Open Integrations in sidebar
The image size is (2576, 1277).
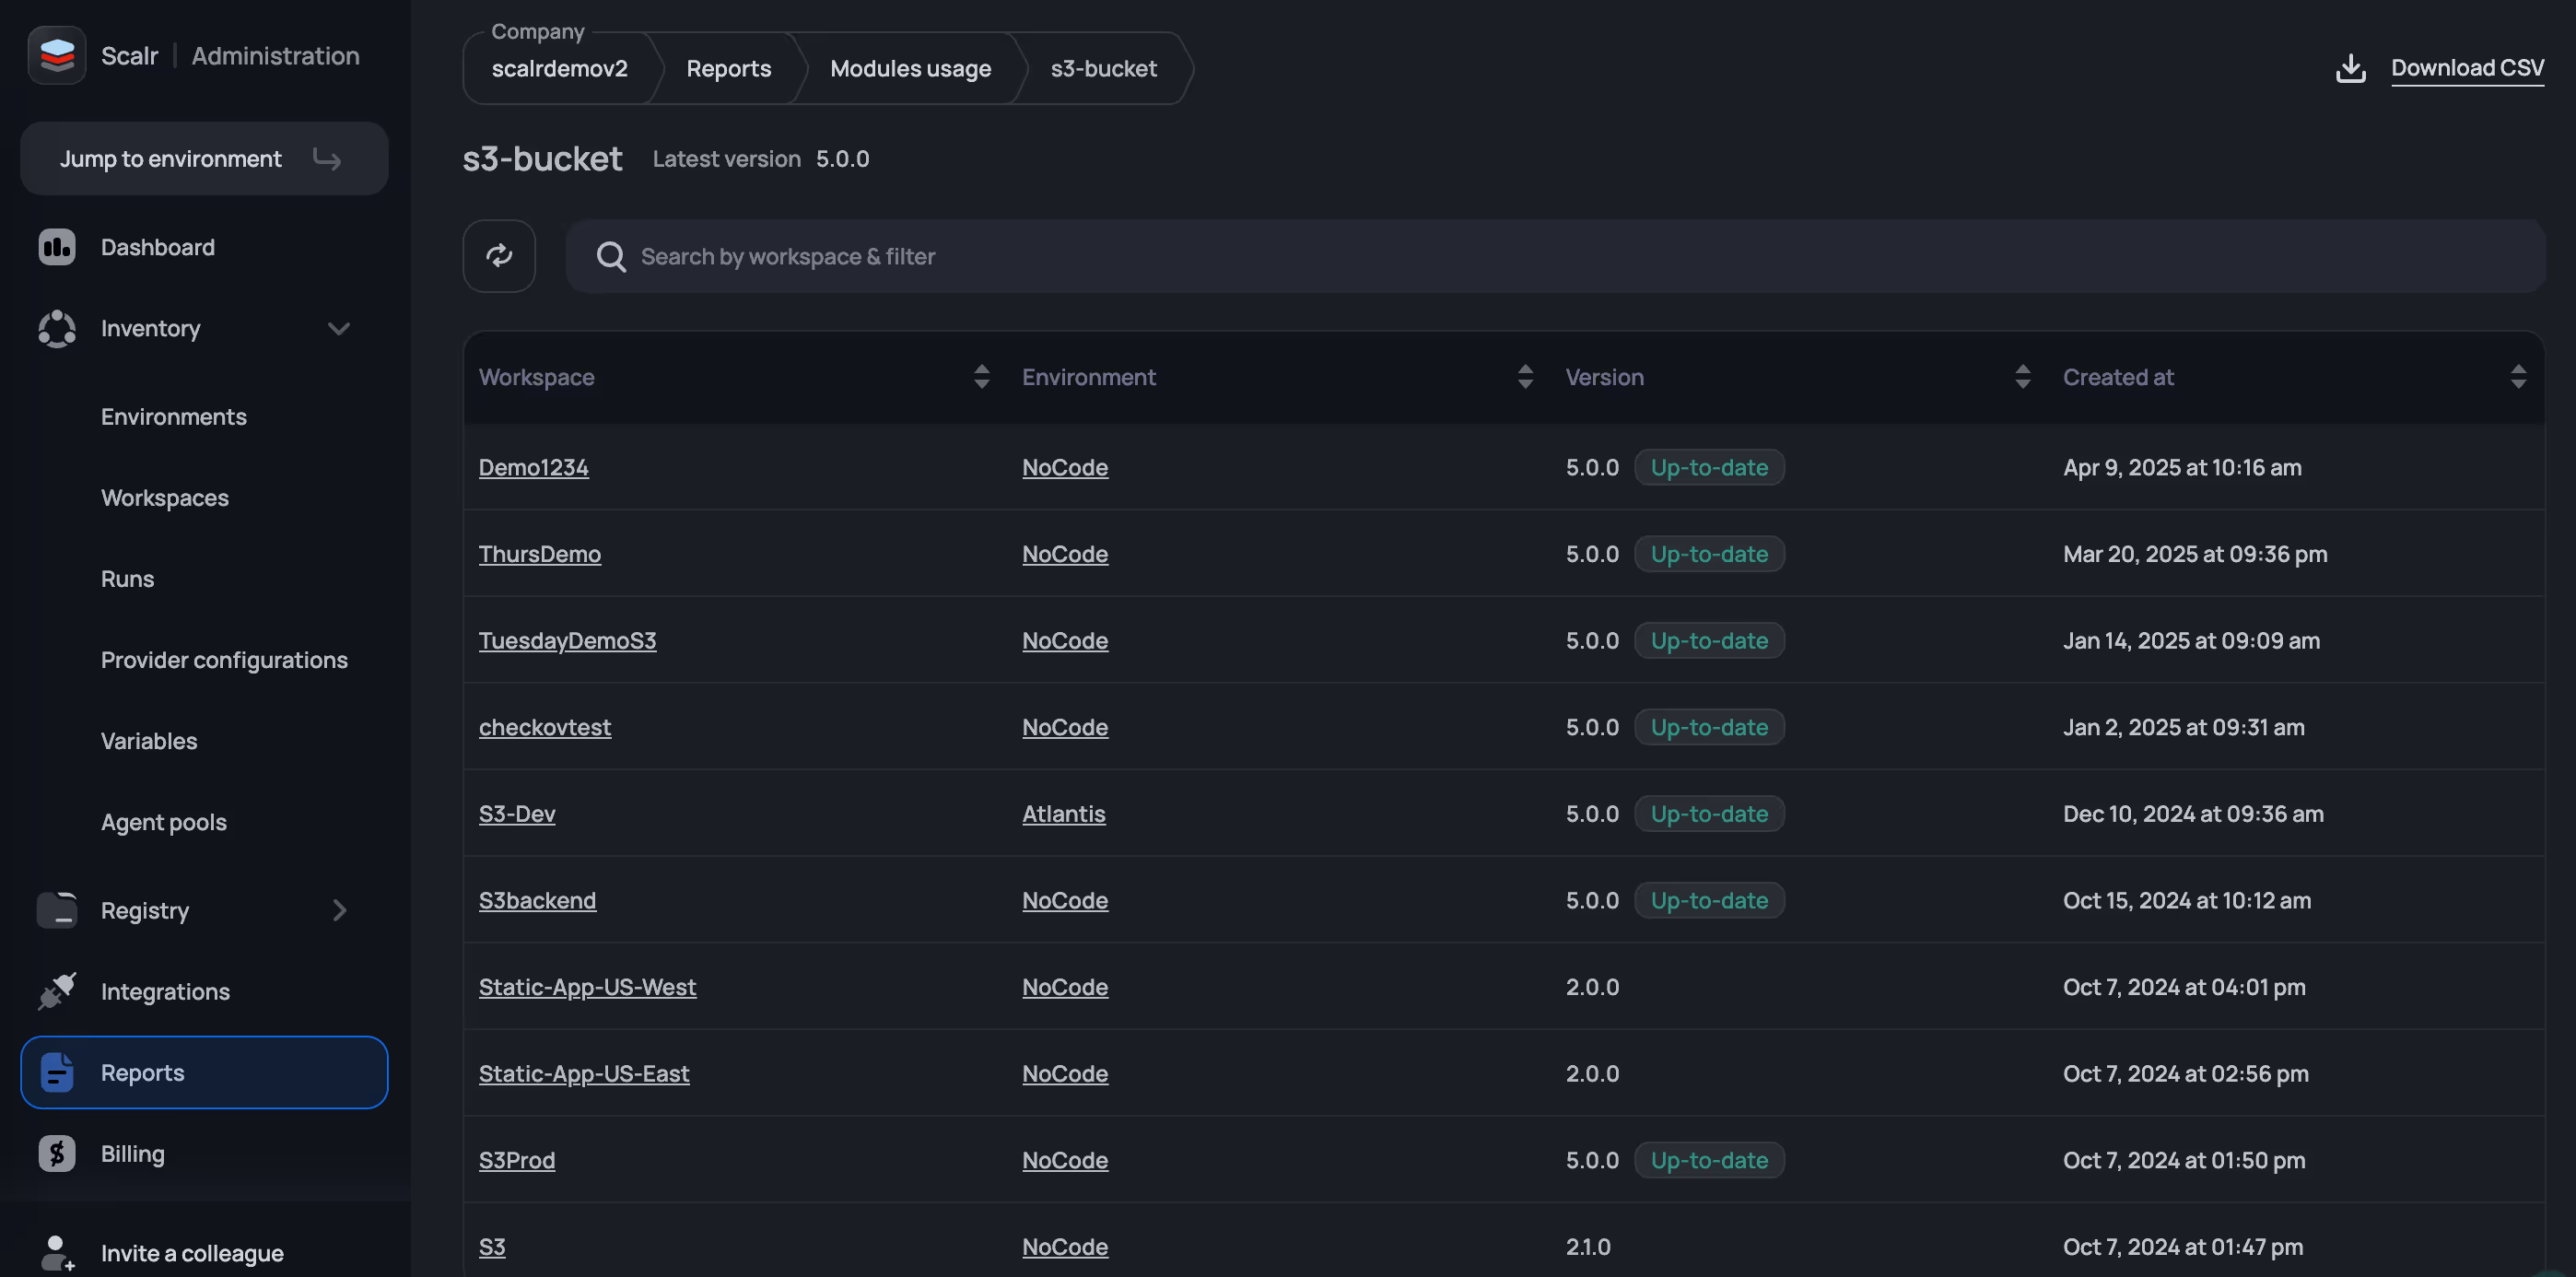(x=165, y=991)
